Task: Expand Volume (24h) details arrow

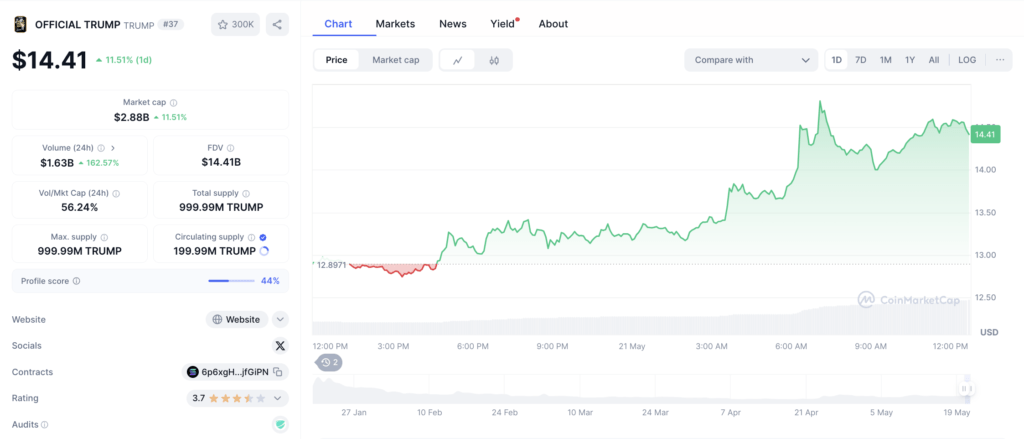Action: coord(113,148)
